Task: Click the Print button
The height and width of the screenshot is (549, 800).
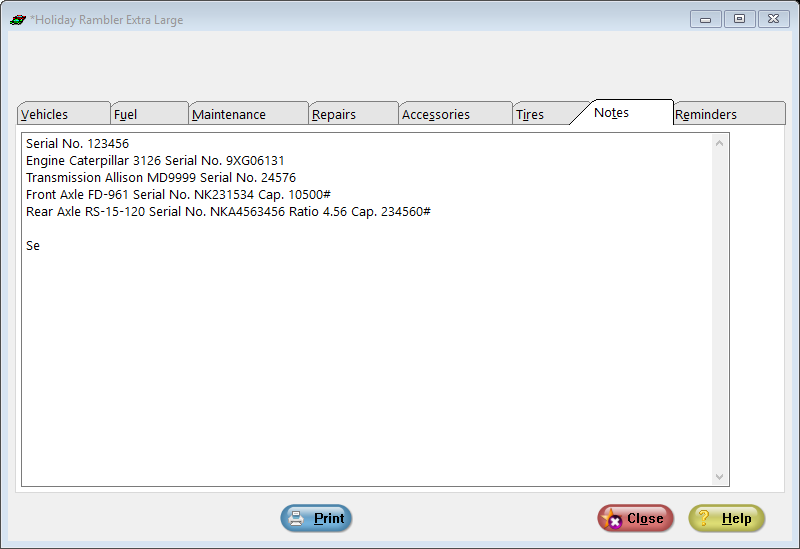Action: [x=316, y=518]
